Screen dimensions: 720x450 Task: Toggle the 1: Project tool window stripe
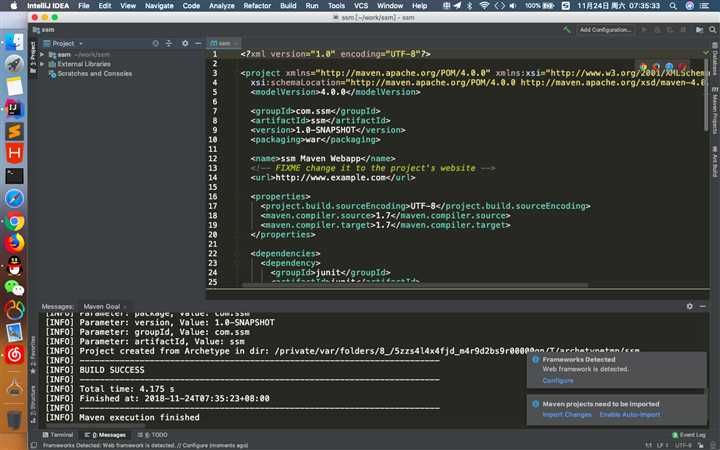33,57
